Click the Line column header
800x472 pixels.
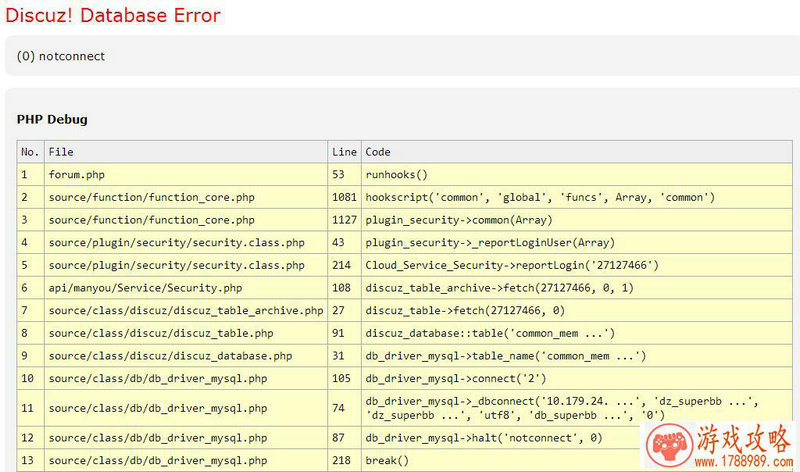344,152
